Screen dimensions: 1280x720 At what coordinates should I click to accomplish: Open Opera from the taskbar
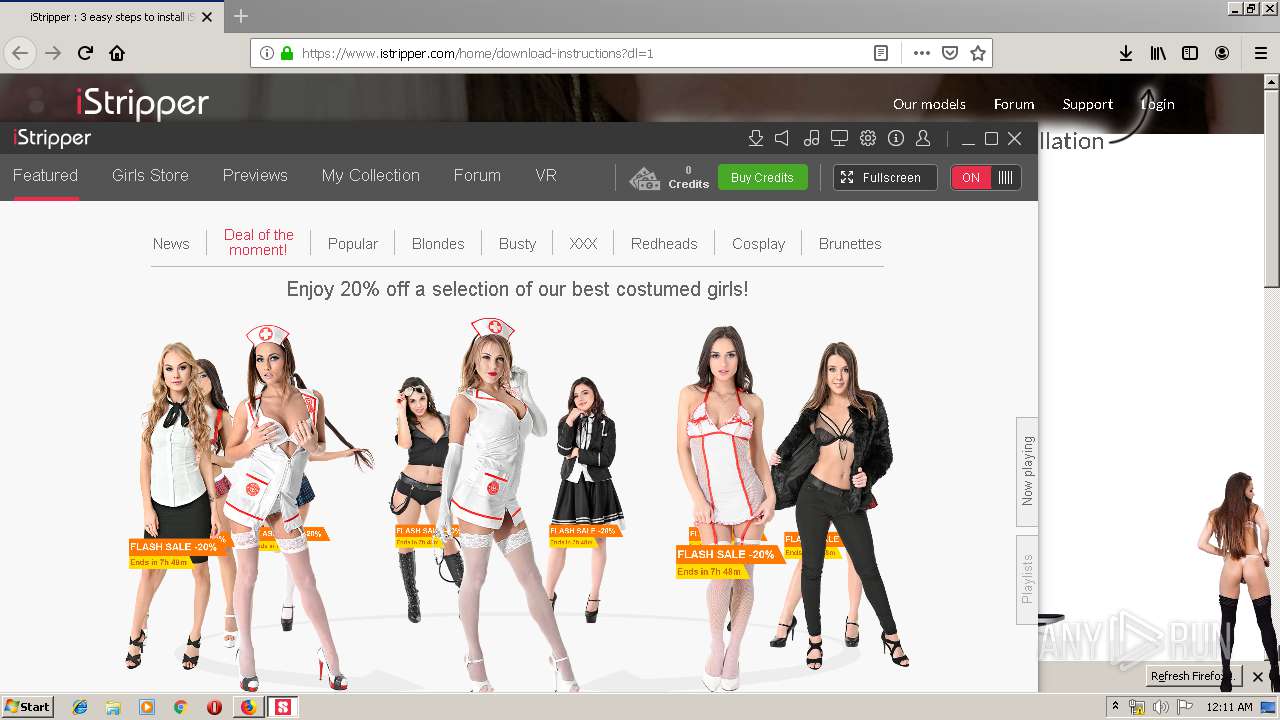(214, 707)
